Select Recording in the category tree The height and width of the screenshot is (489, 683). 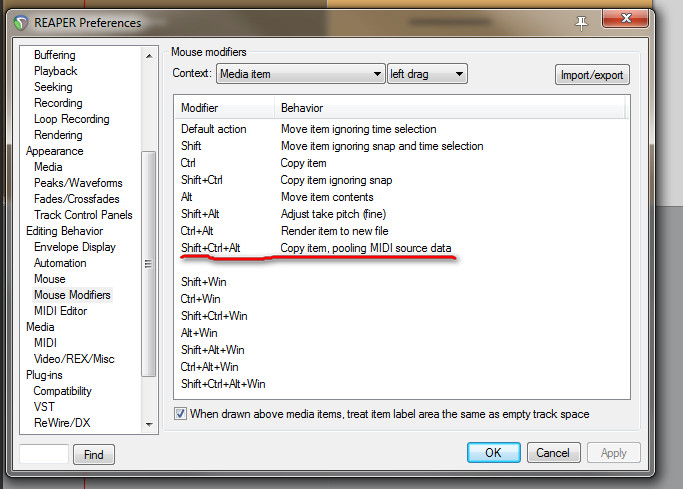(58, 103)
